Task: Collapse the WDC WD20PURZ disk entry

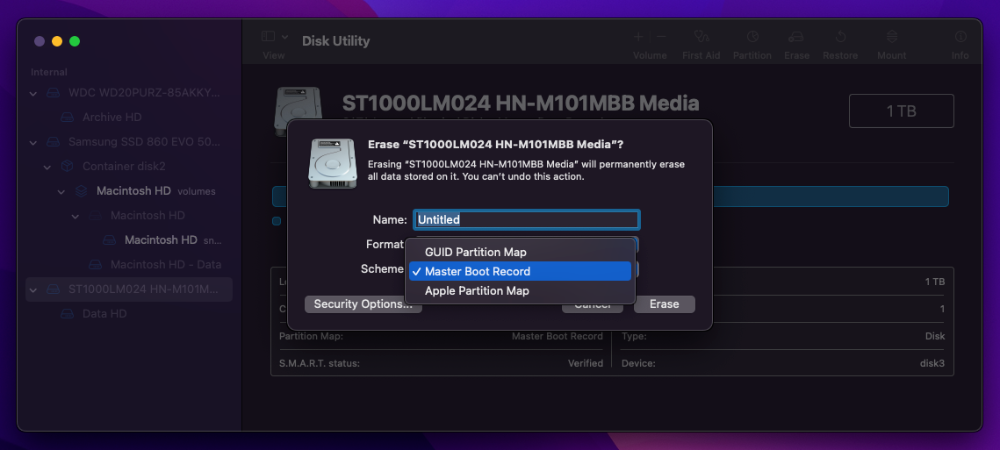Action: (x=34, y=93)
